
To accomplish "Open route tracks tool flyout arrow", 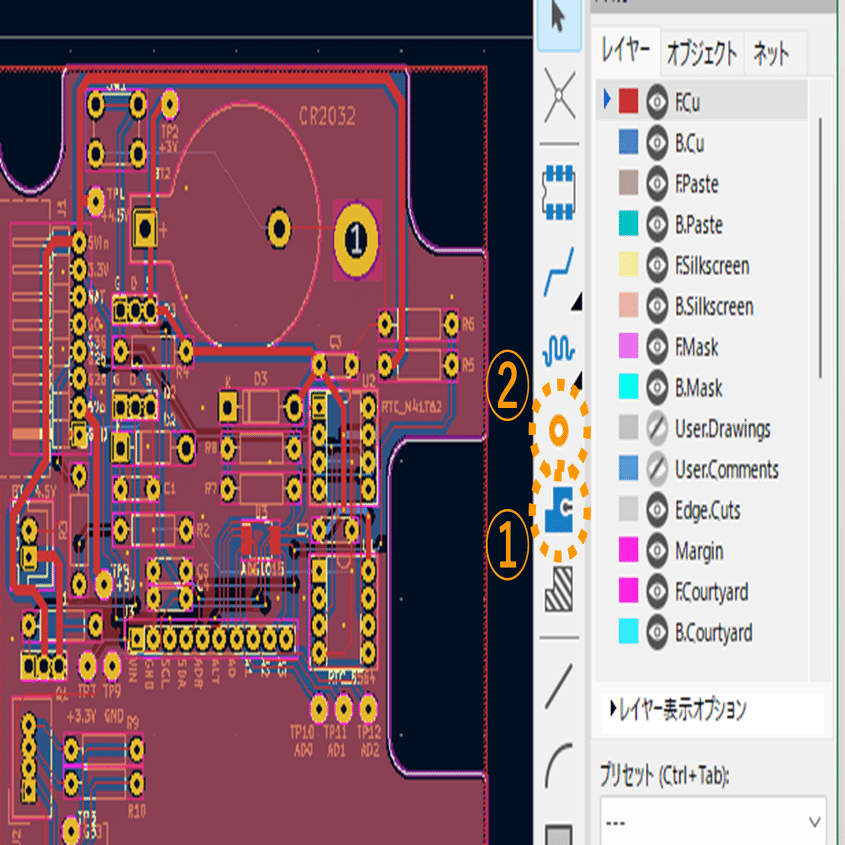I will (577, 302).
